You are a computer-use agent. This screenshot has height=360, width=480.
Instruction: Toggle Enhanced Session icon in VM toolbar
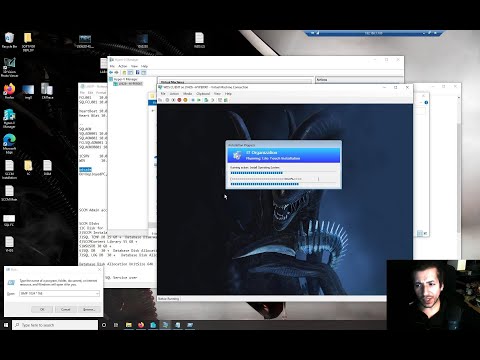[x=220, y=100]
